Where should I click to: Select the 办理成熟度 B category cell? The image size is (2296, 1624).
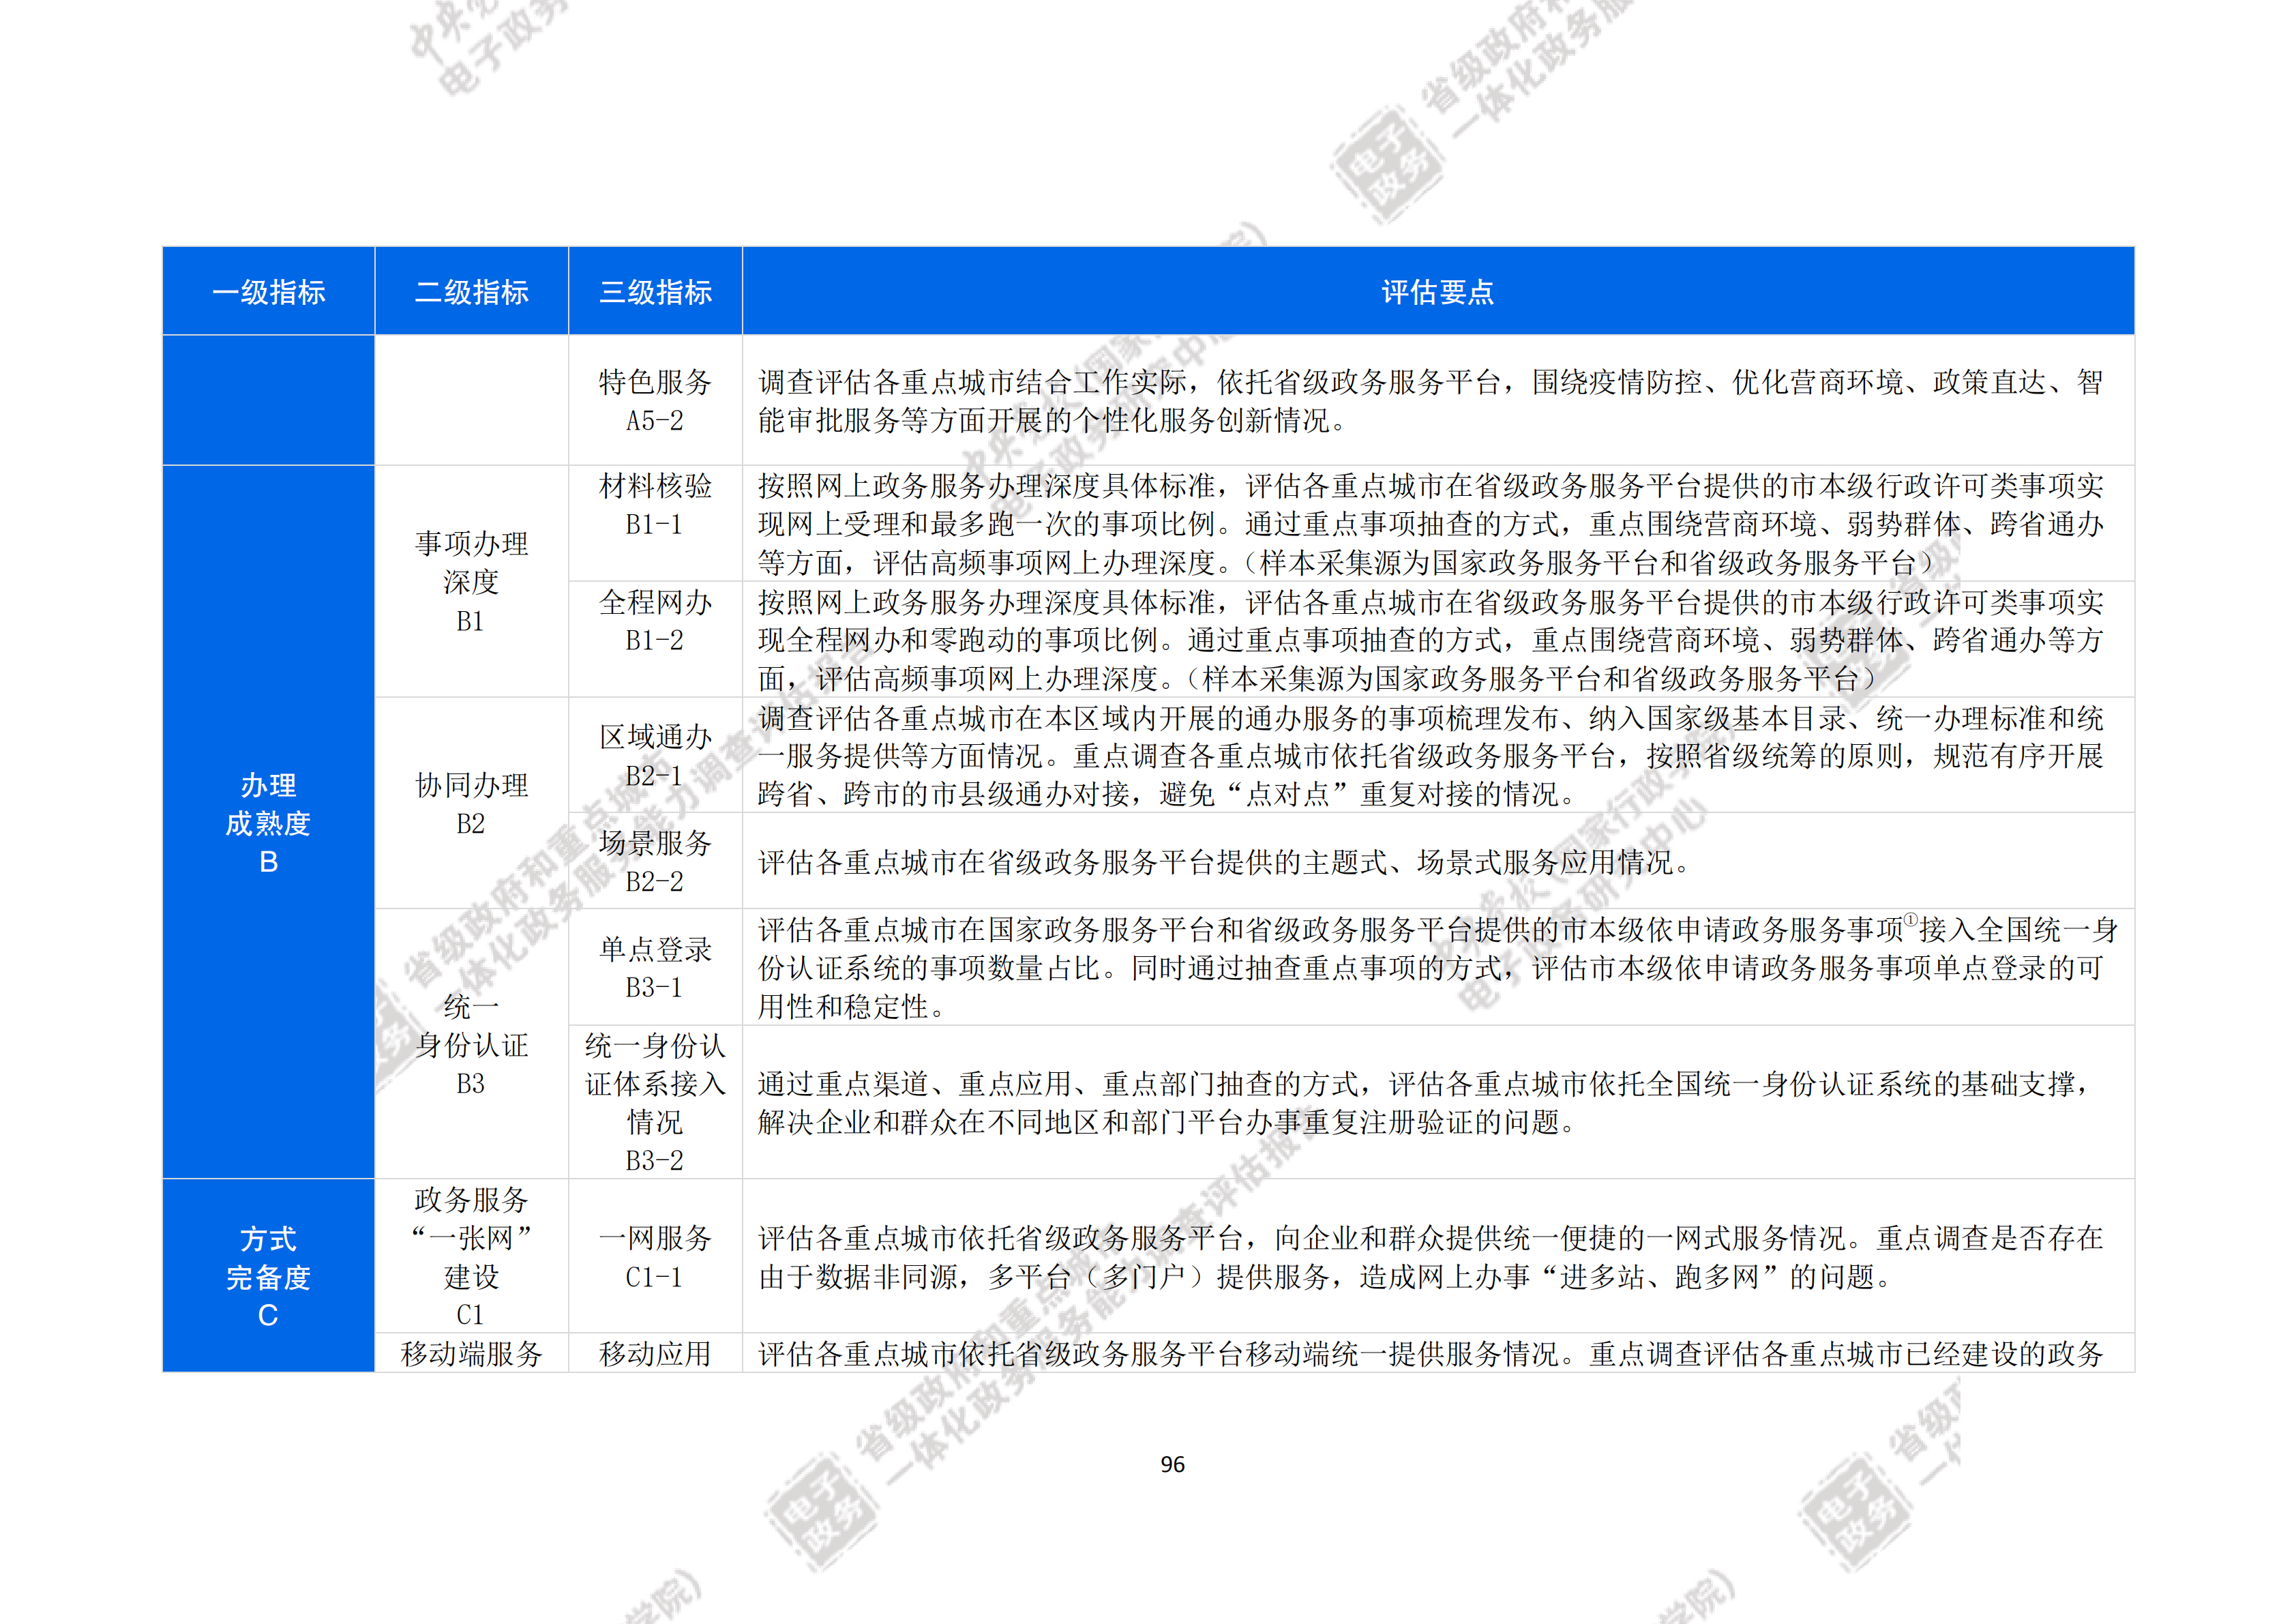(x=268, y=823)
